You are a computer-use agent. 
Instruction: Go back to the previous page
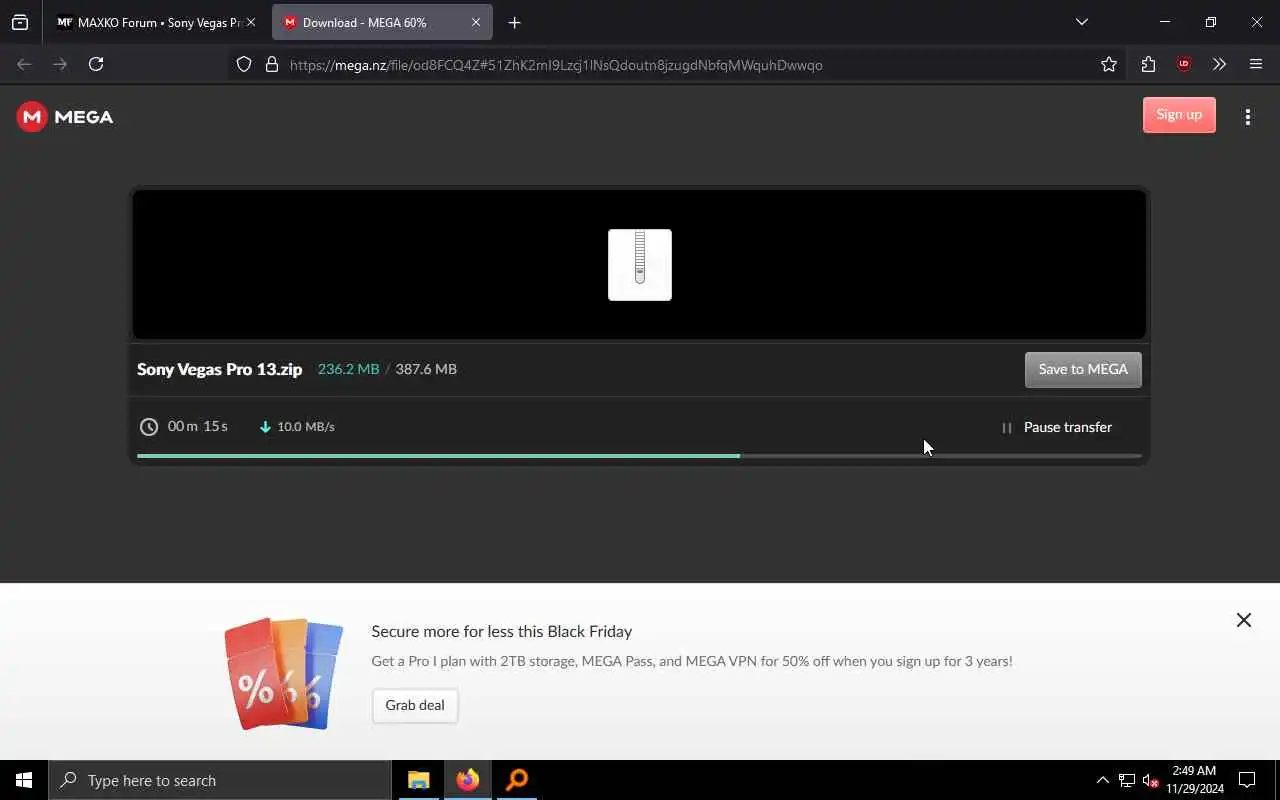(x=24, y=64)
